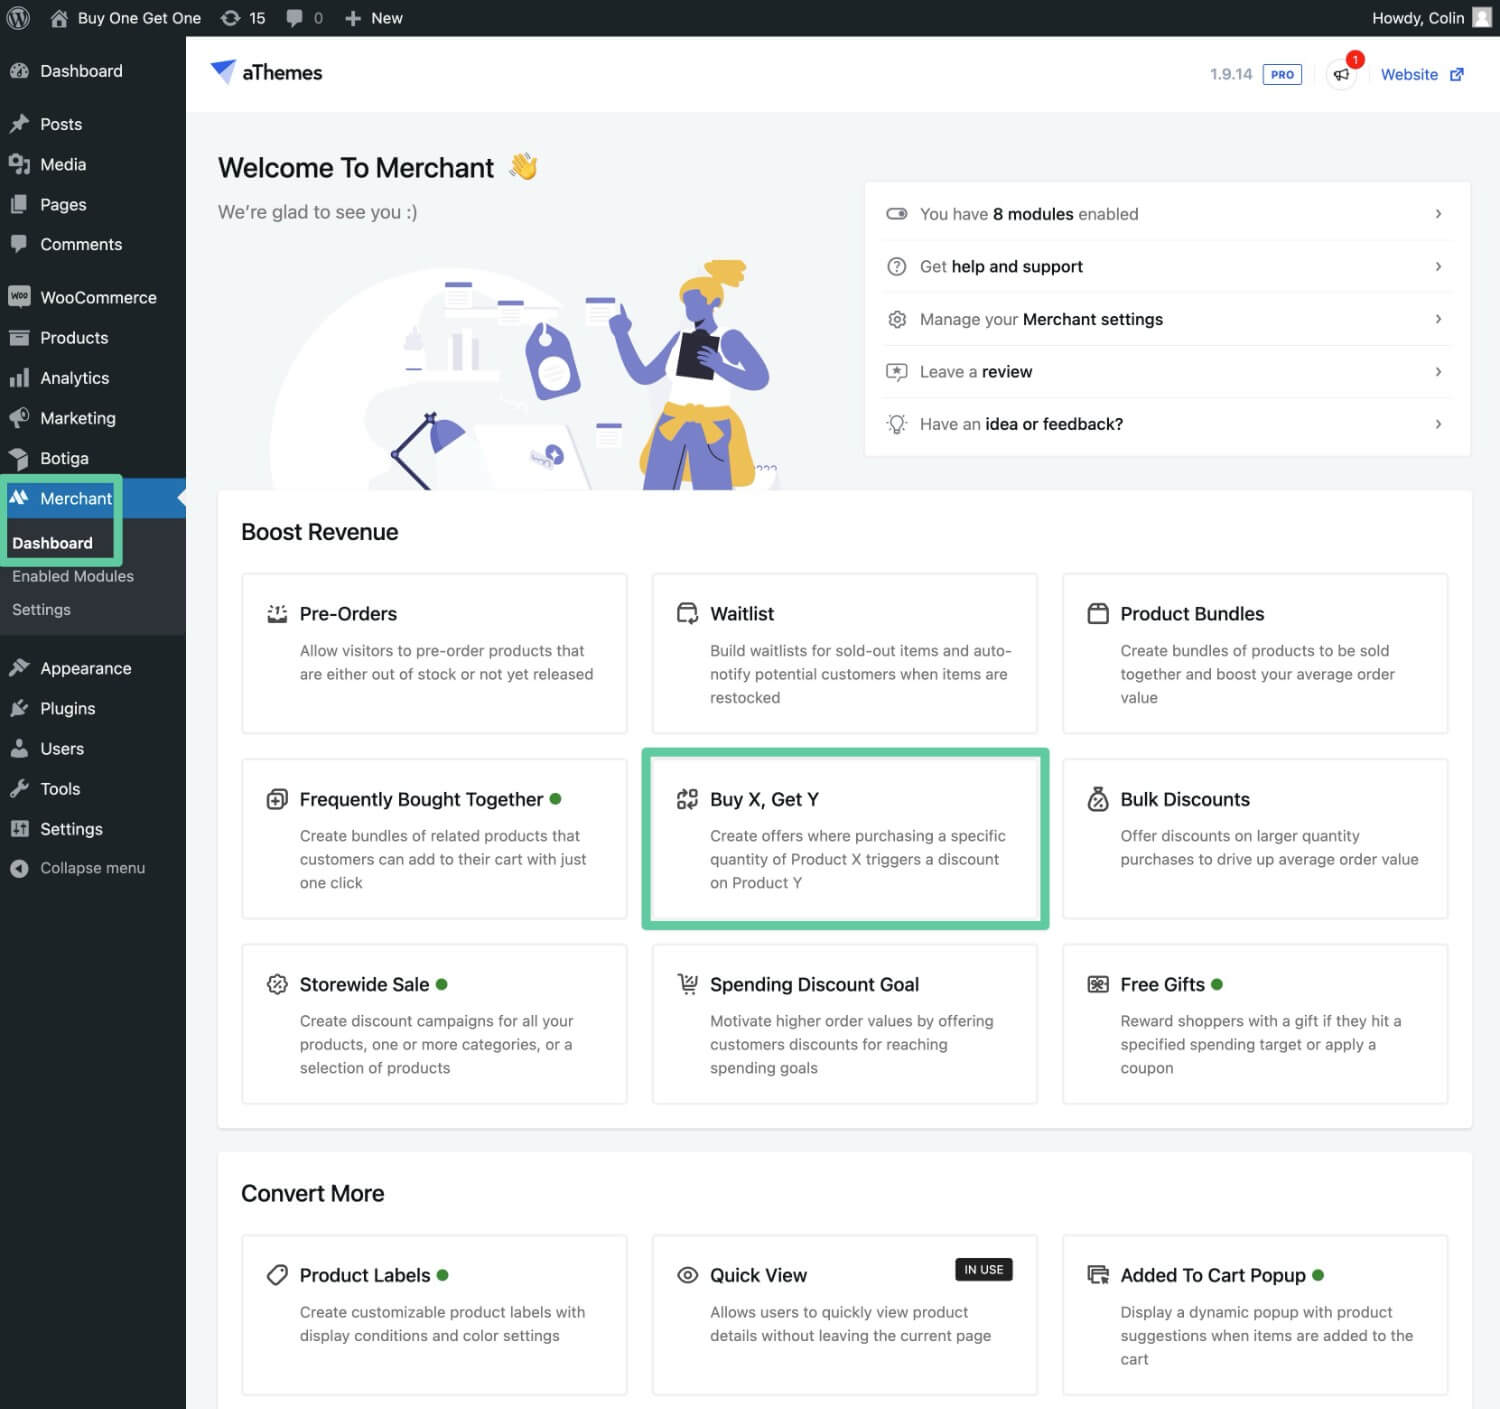Click the Product Labels tag icon

coord(277,1275)
